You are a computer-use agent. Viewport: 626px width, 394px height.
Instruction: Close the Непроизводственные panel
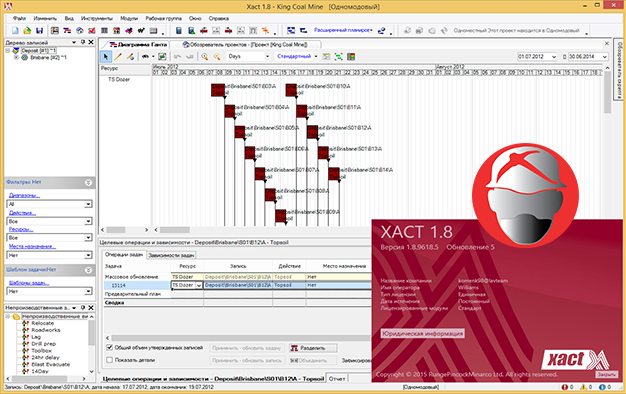tap(91, 308)
